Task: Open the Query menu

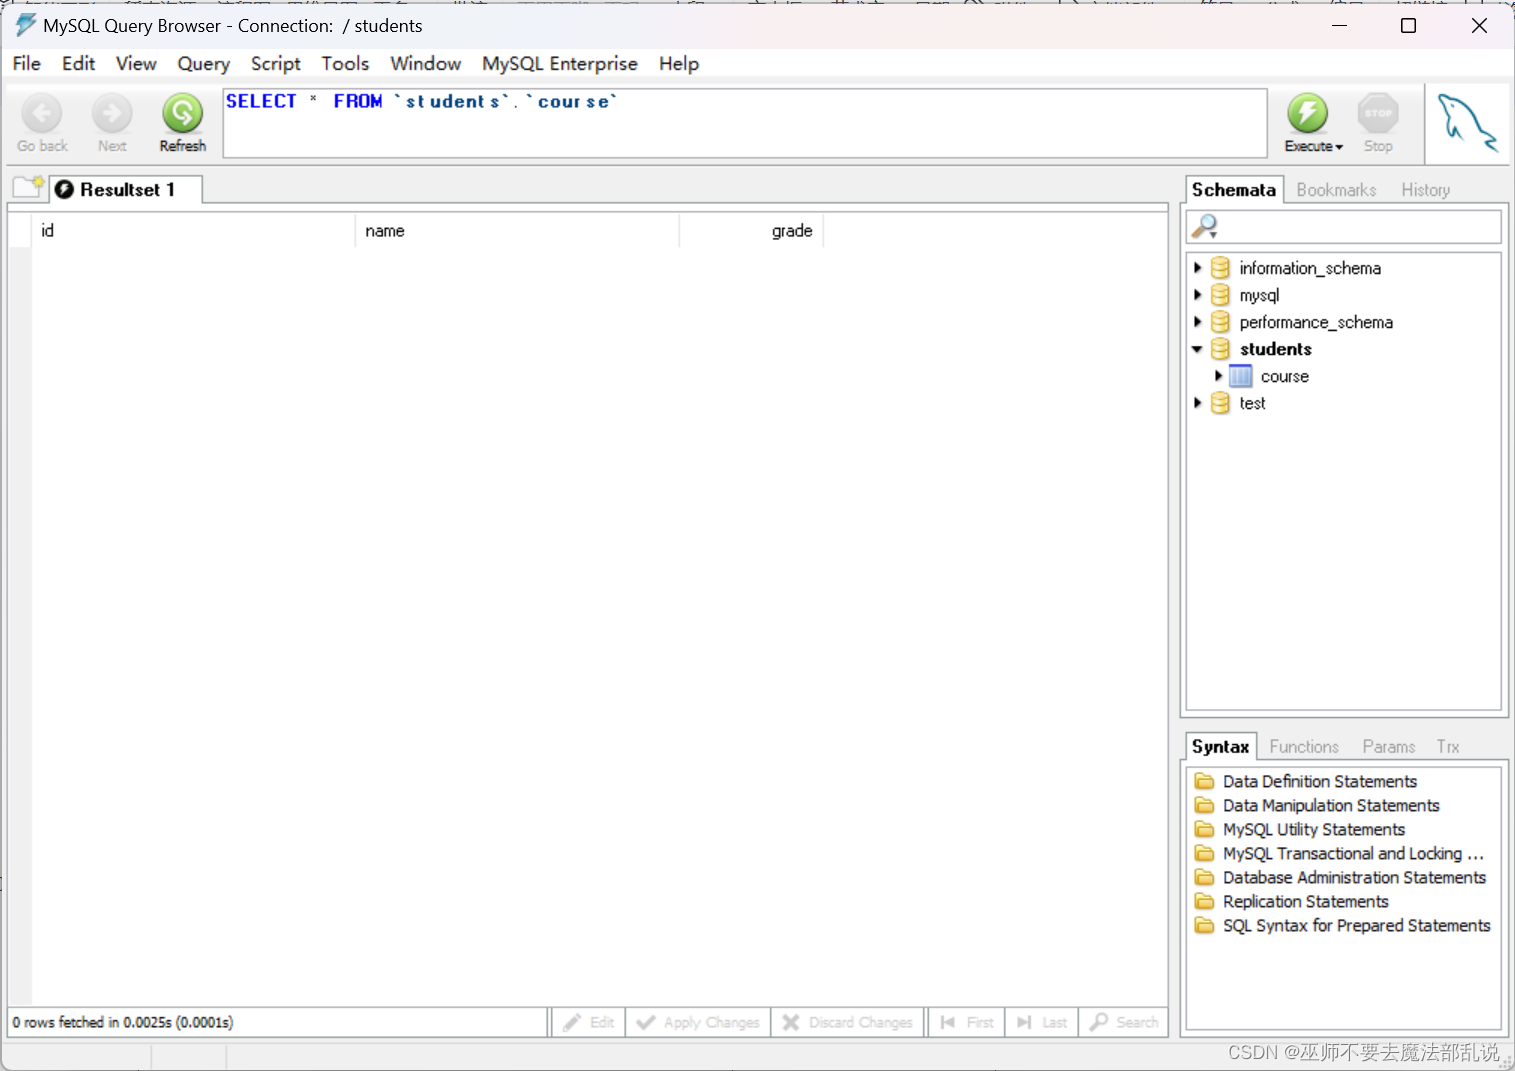Action: (203, 63)
